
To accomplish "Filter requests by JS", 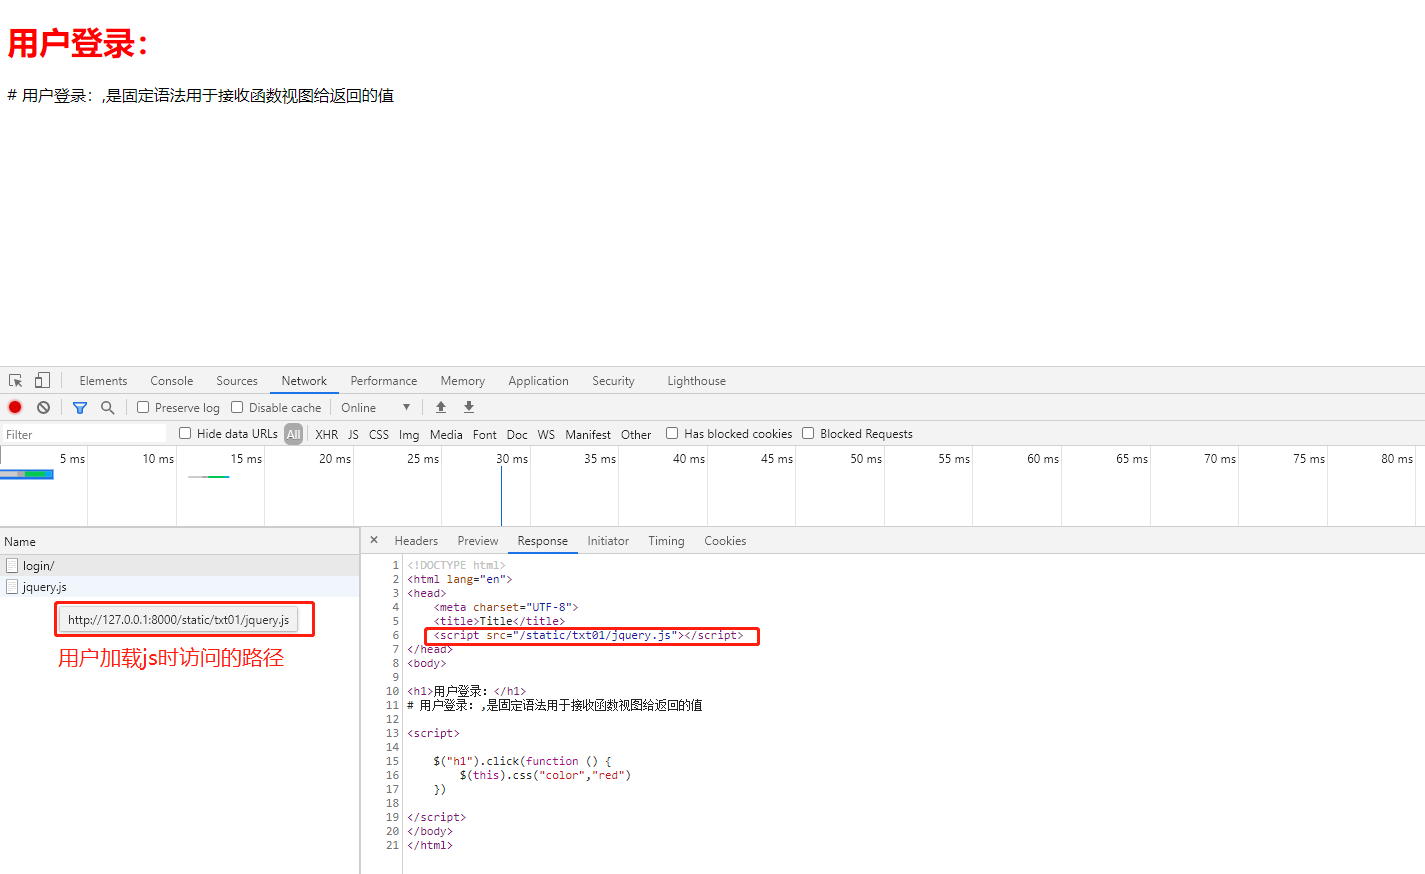I will 353,434.
